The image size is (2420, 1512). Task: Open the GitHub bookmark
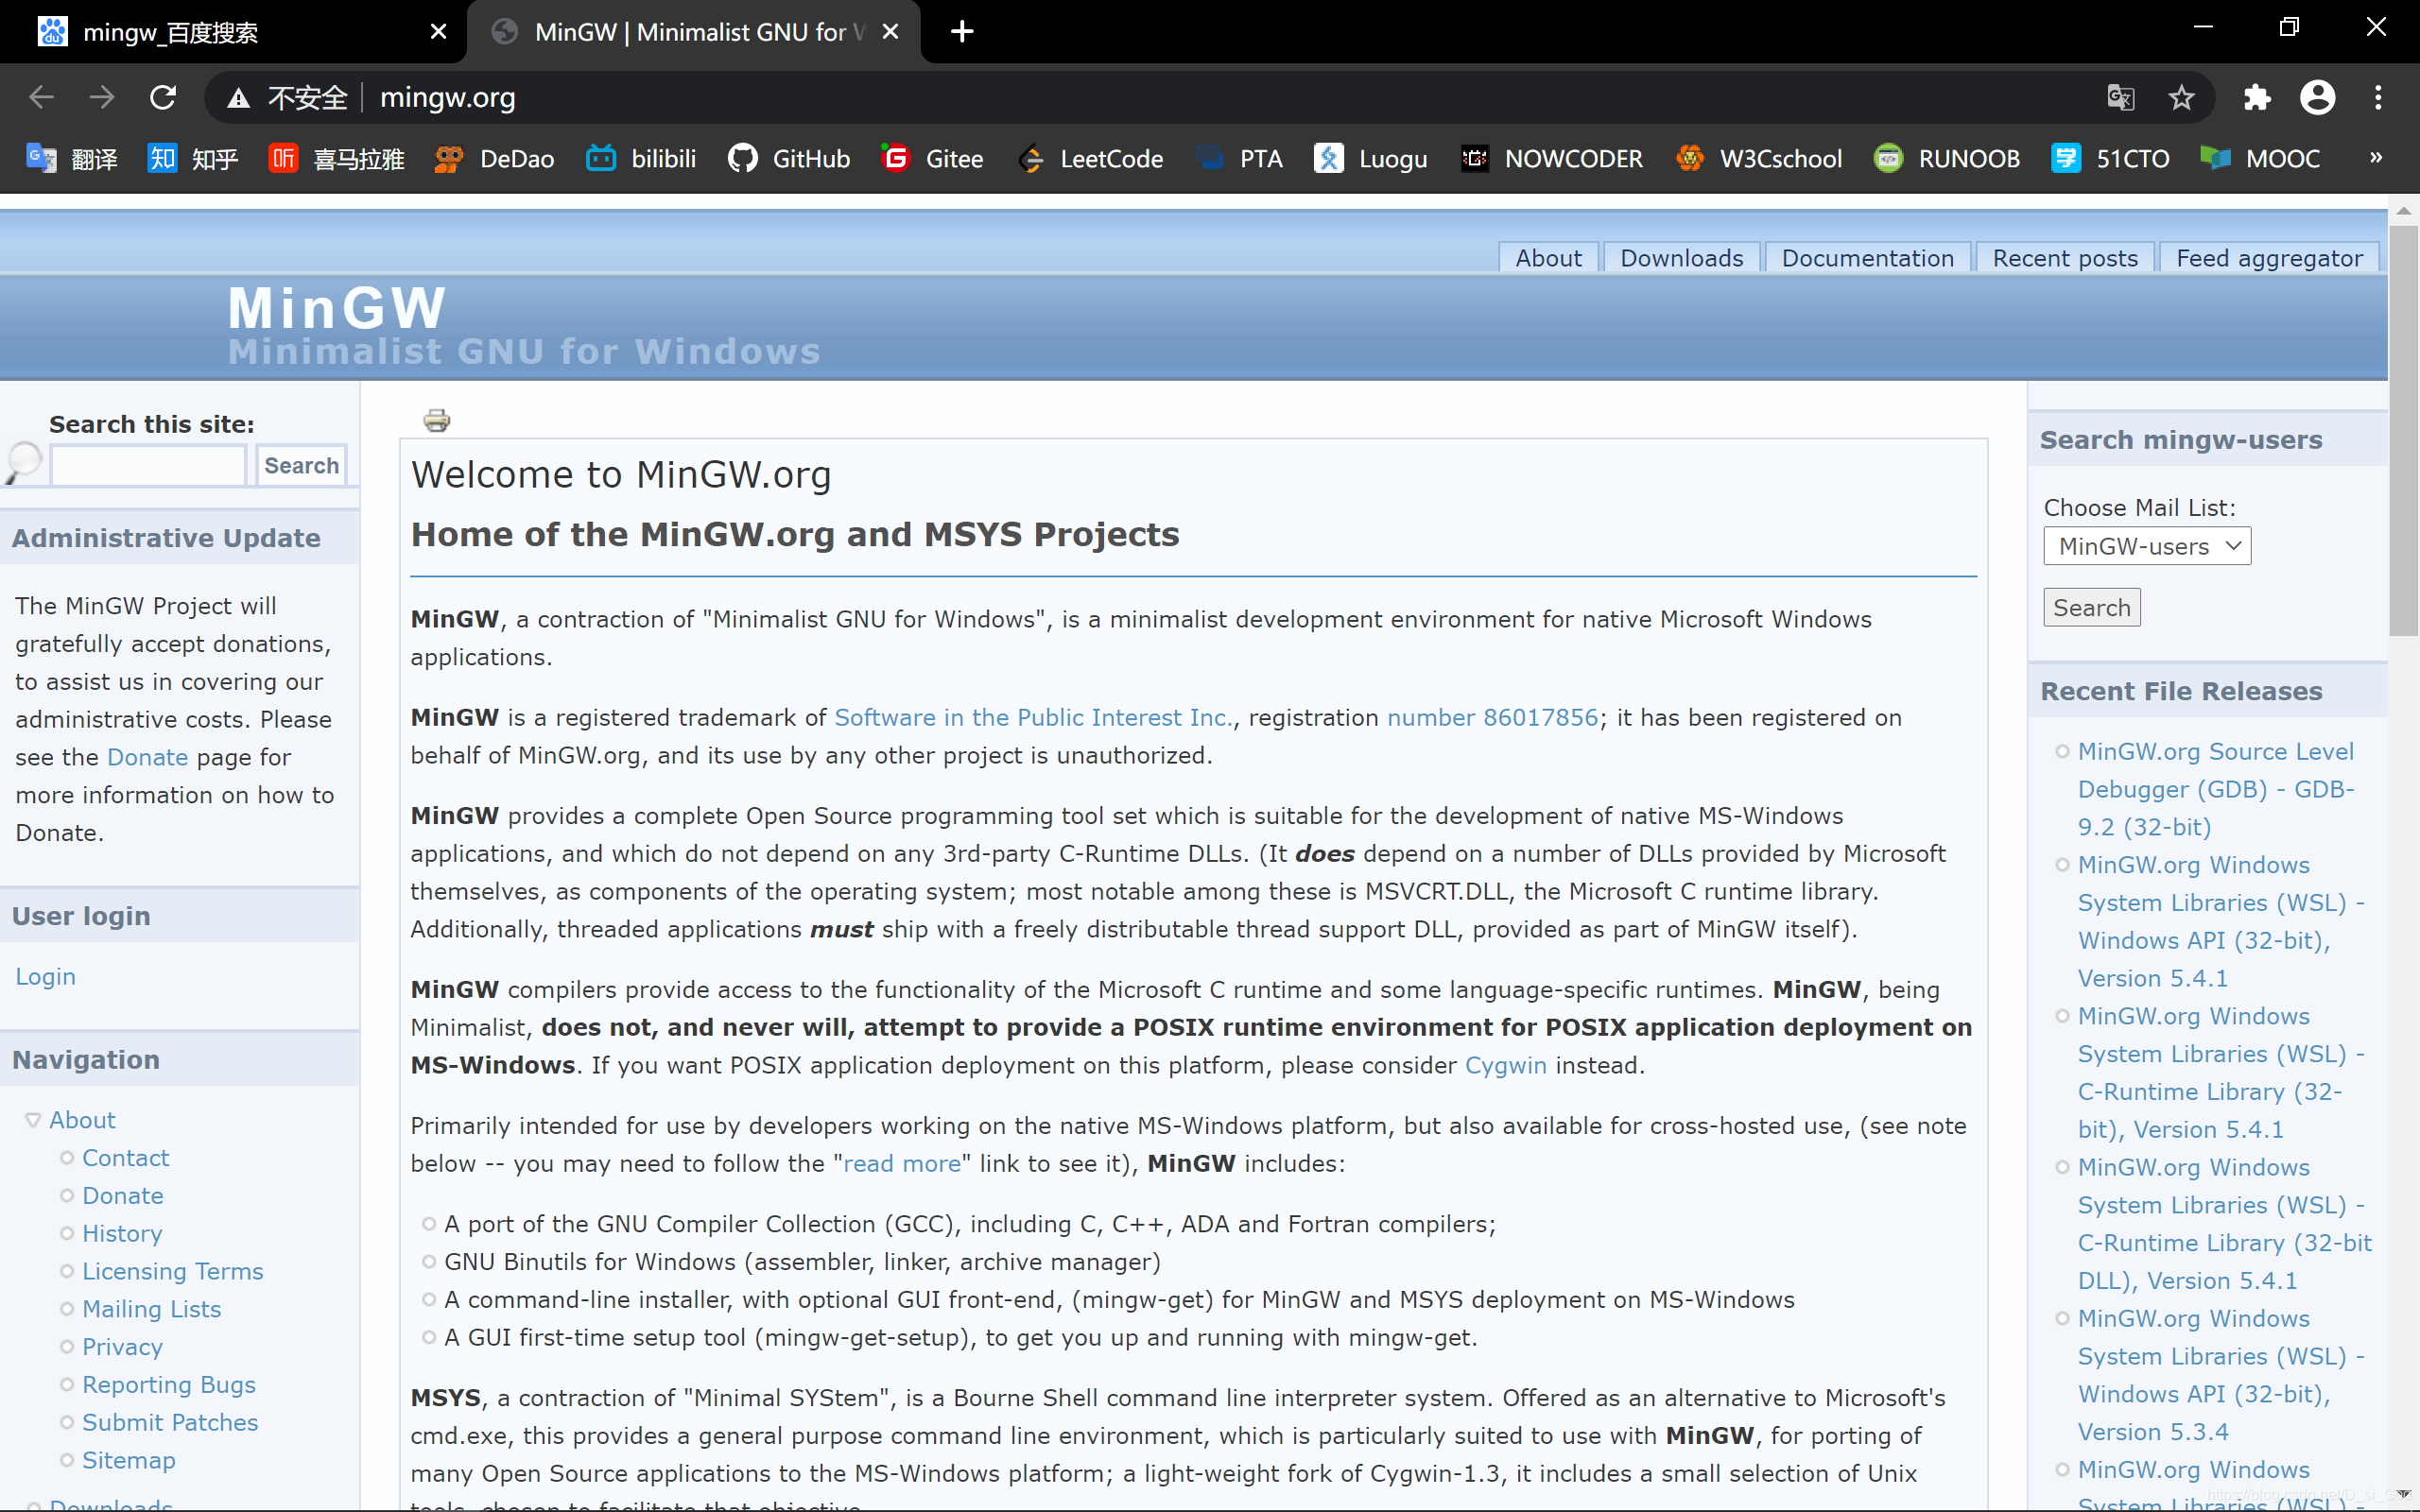pyautogui.click(x=789, y=158)
